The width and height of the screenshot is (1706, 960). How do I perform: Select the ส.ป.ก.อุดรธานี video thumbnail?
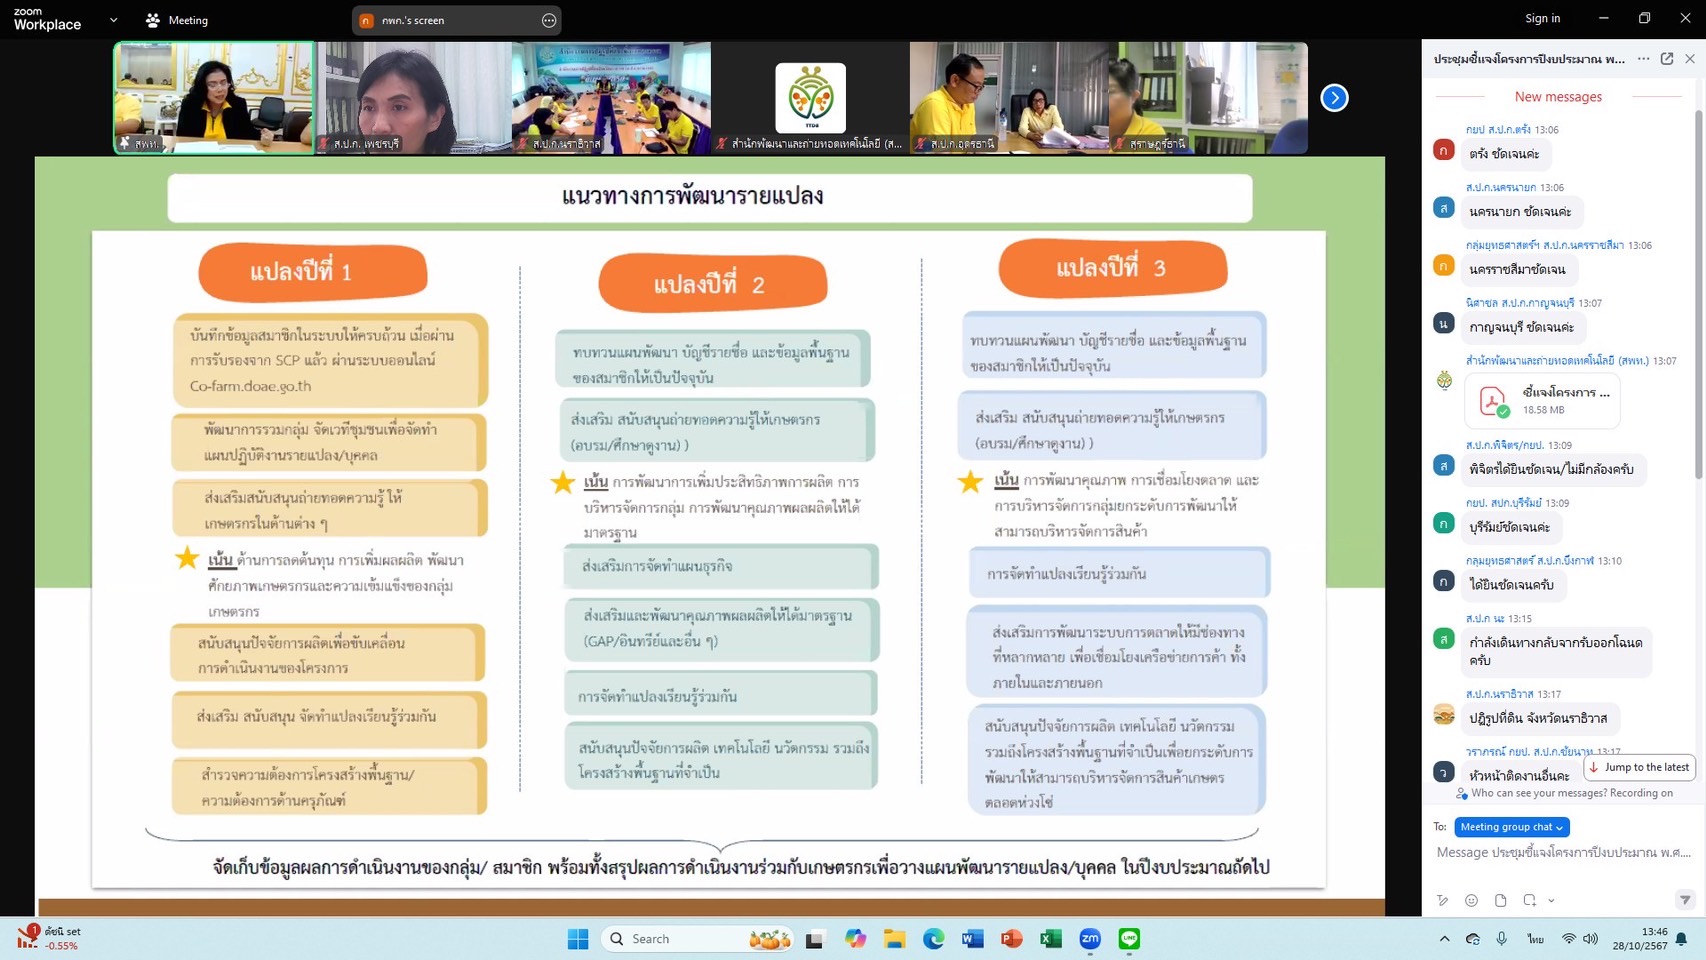[x=1009, y=98]
